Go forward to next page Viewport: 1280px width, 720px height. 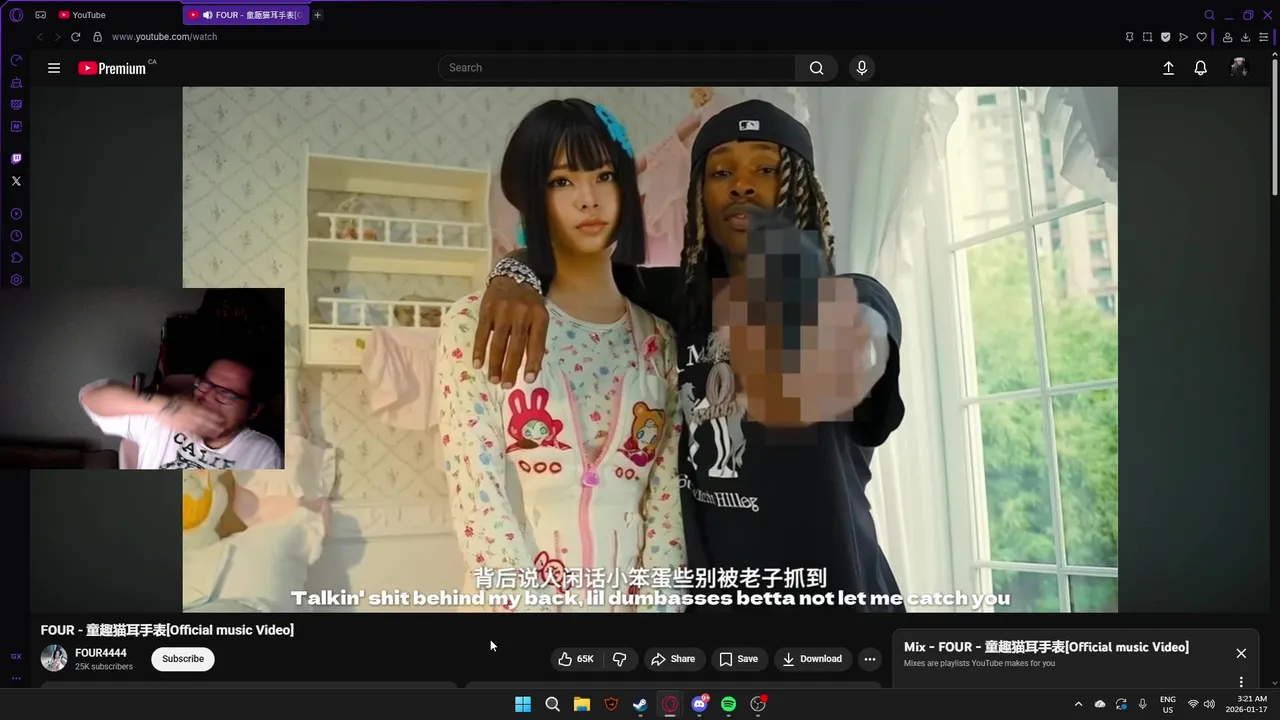[x=57, y=37]
